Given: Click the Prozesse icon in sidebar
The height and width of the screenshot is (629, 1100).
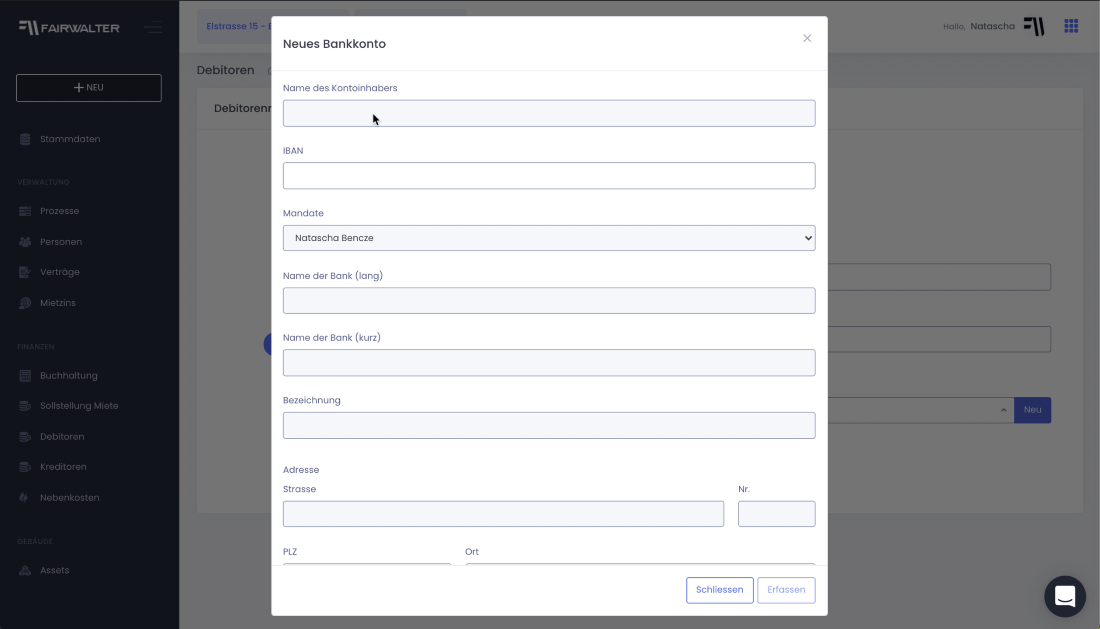Looking at the screenshot, I should point(25,211).
